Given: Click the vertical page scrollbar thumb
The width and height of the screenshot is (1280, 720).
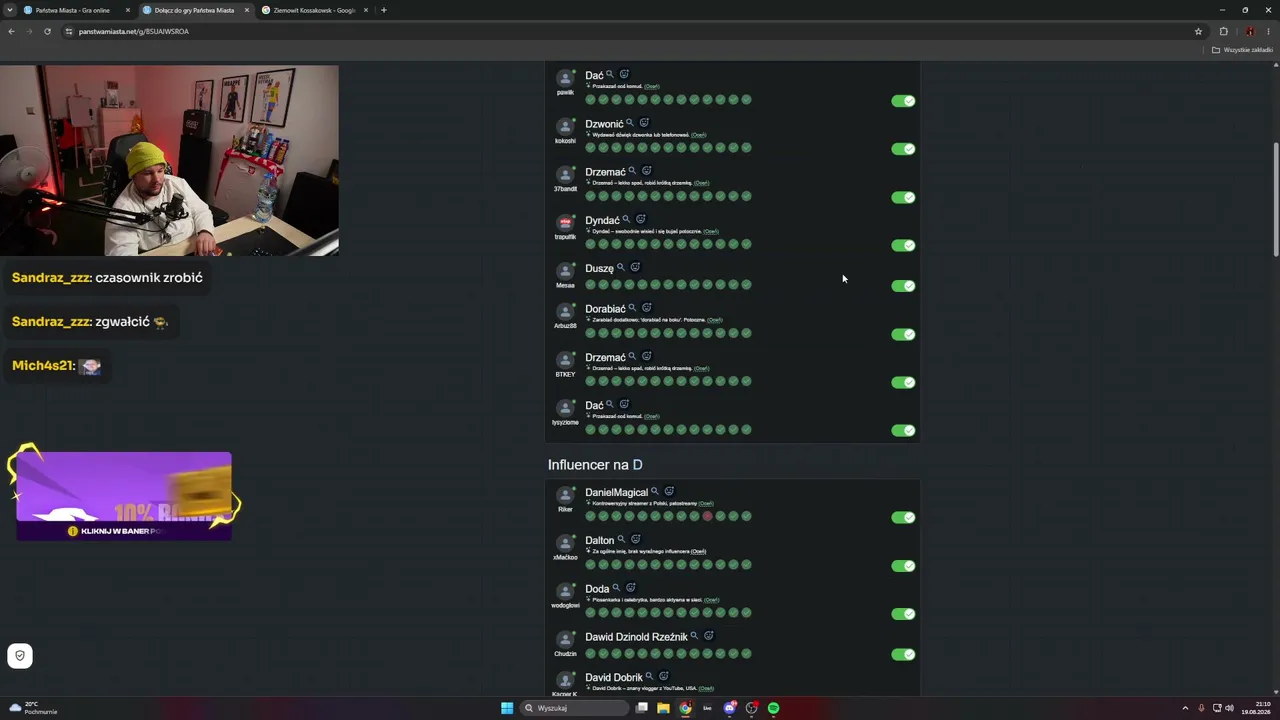Looking at the screenshot, I should (1275, 200).
